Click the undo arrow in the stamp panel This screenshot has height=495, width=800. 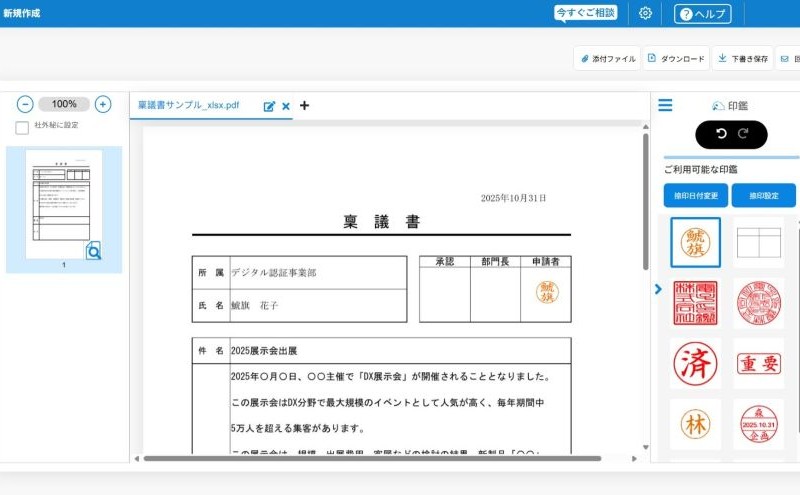pyautogui.click(x=718, y=134)
